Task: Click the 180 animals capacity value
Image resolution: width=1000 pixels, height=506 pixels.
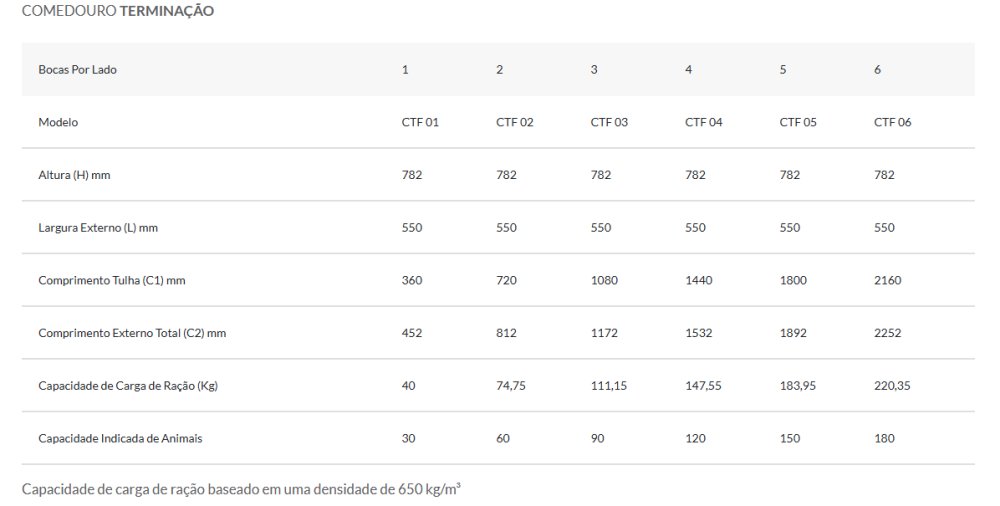Action: pos(884,438)
